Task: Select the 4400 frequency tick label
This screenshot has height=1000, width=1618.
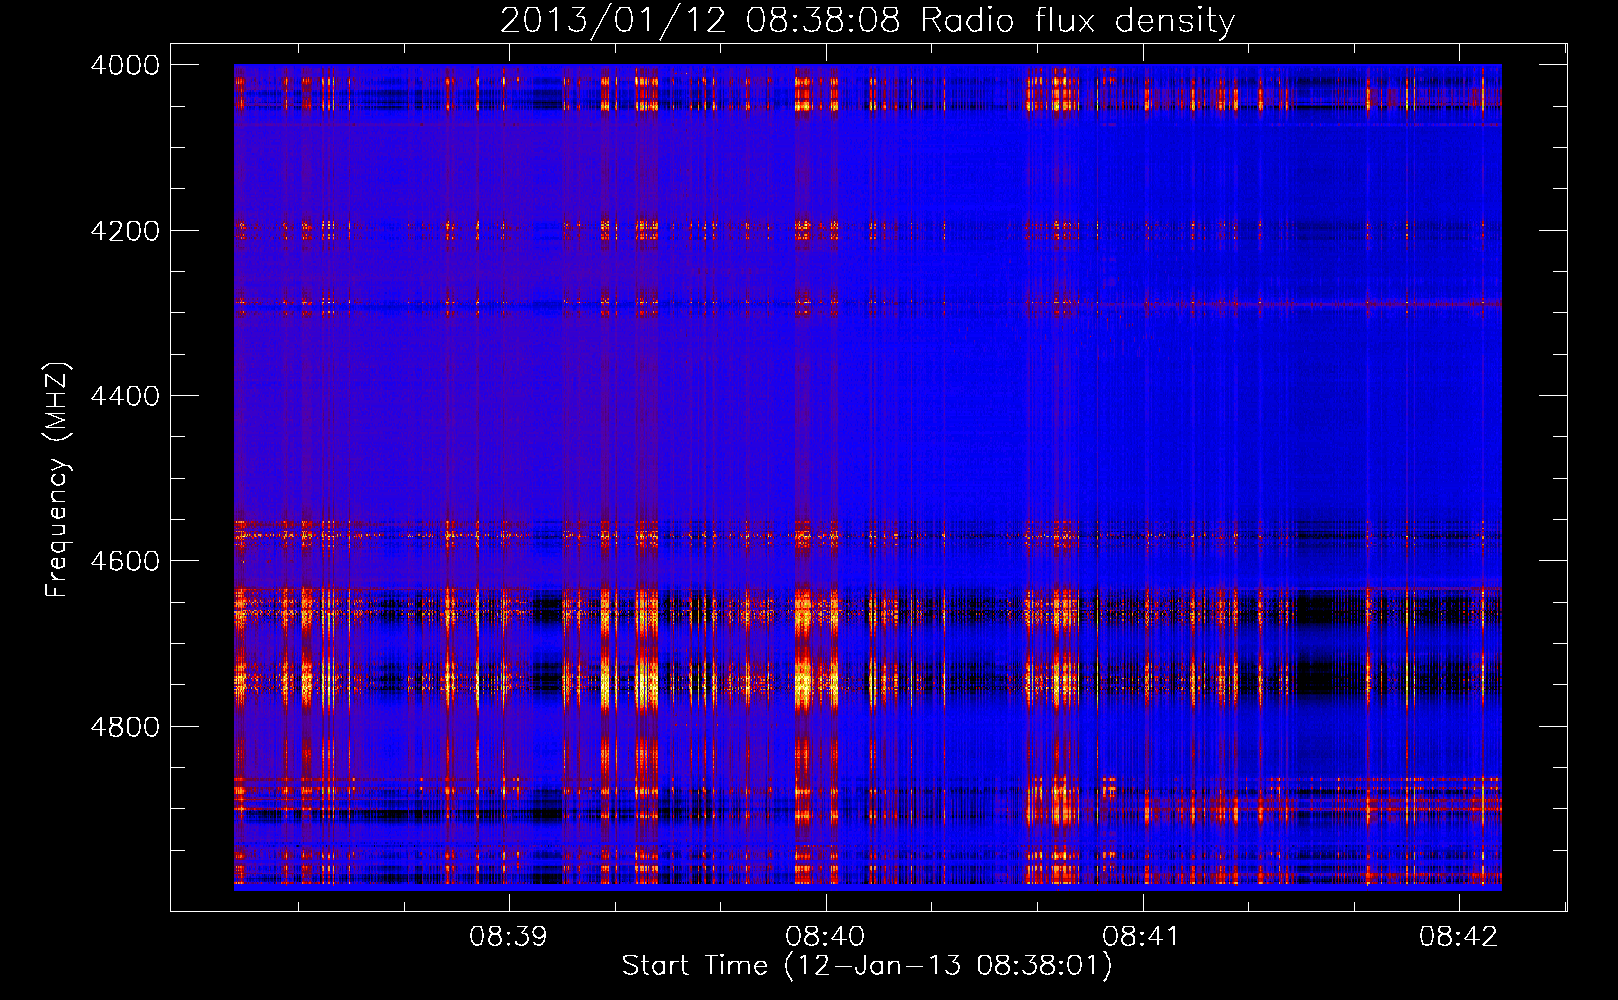Action: 125,396
